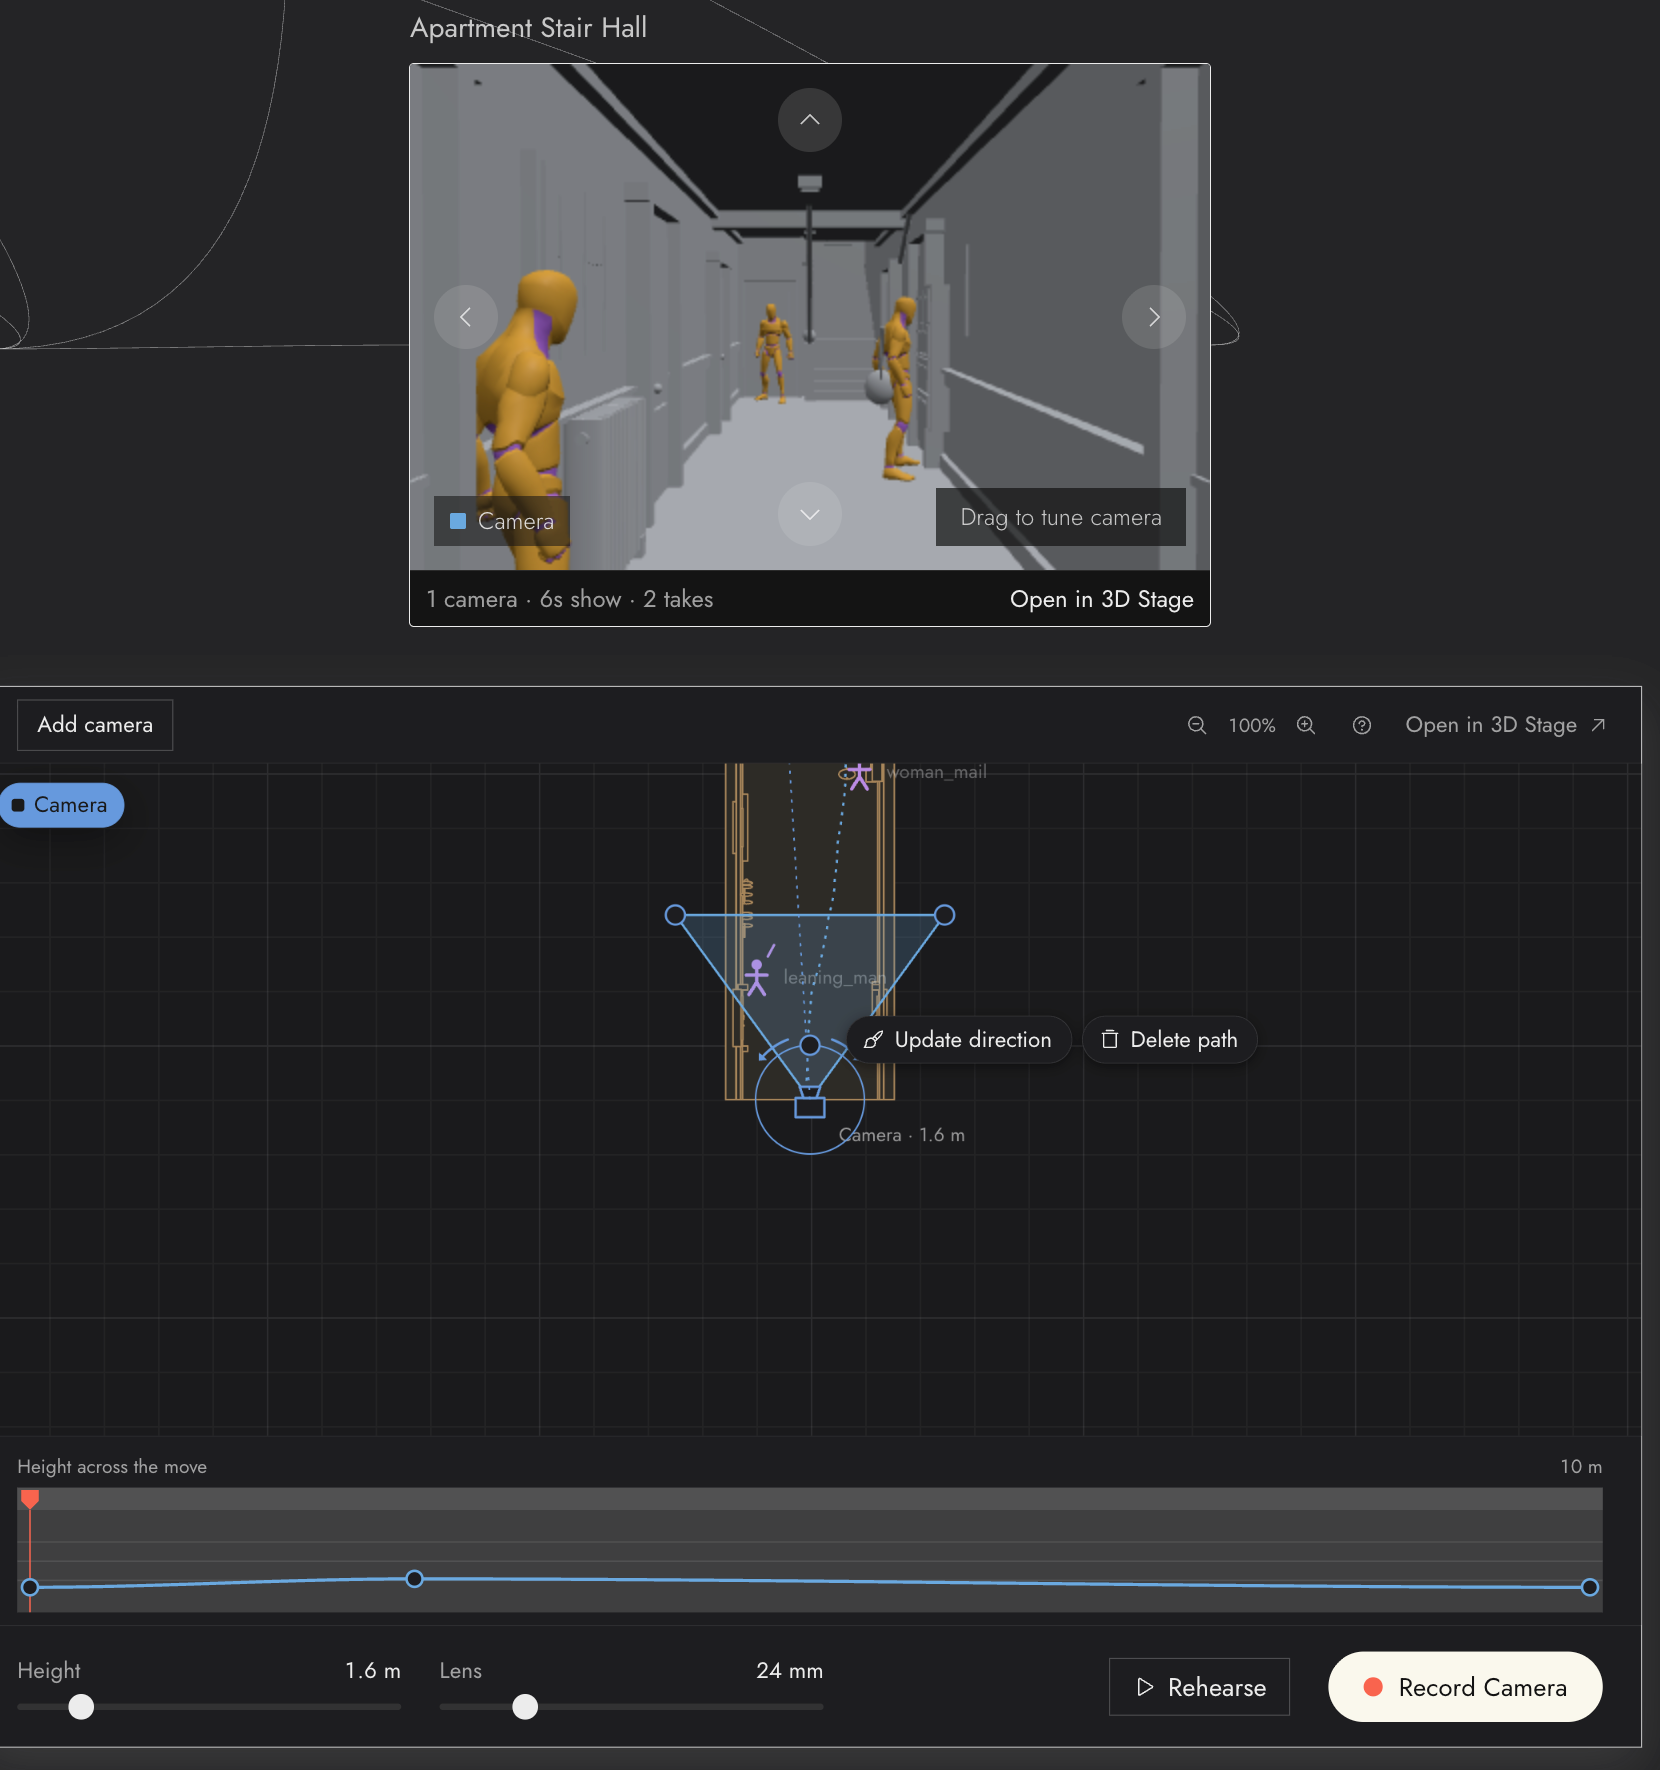
Task: Delete the camera path
Action: [x=1170, y=1040]
